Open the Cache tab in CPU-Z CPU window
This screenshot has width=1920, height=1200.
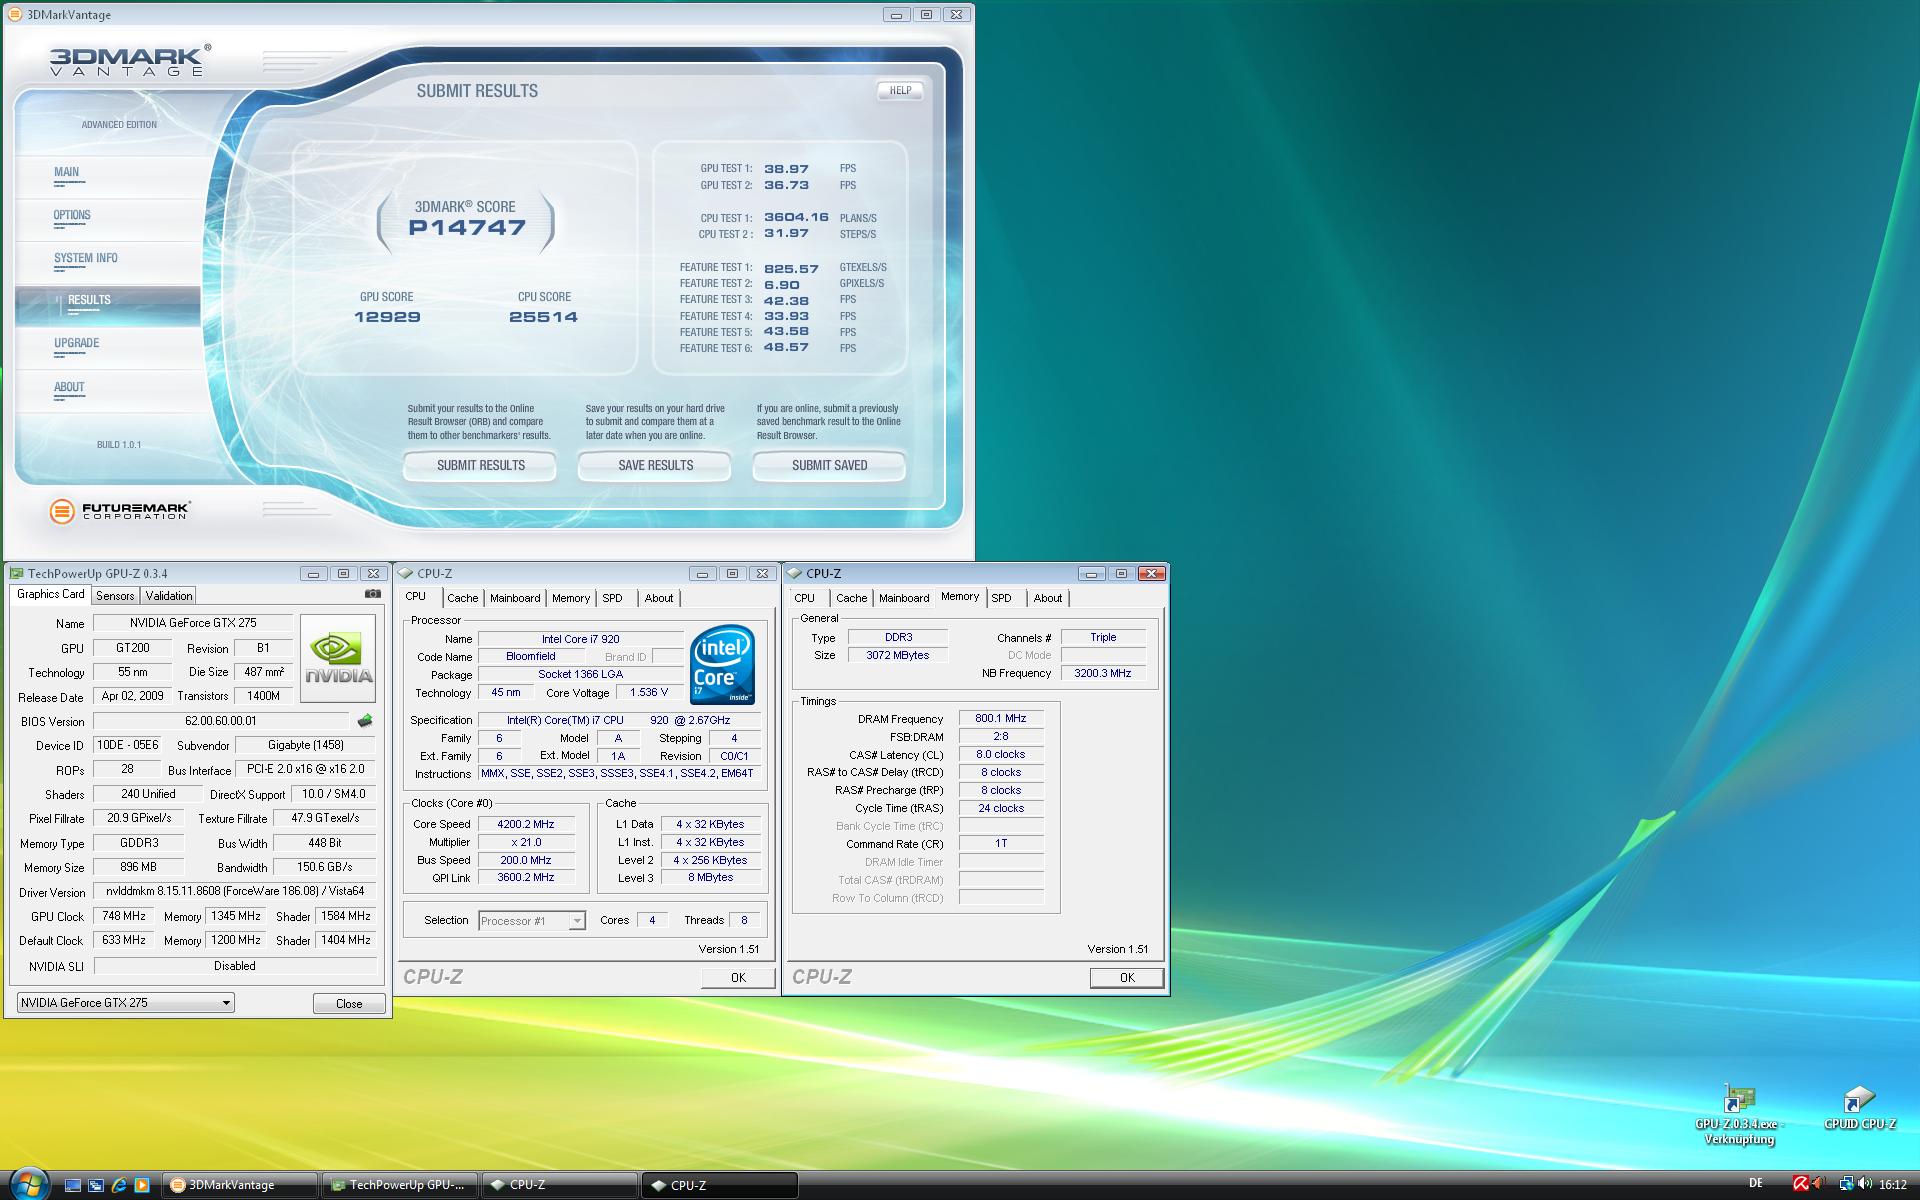point(462,598)
